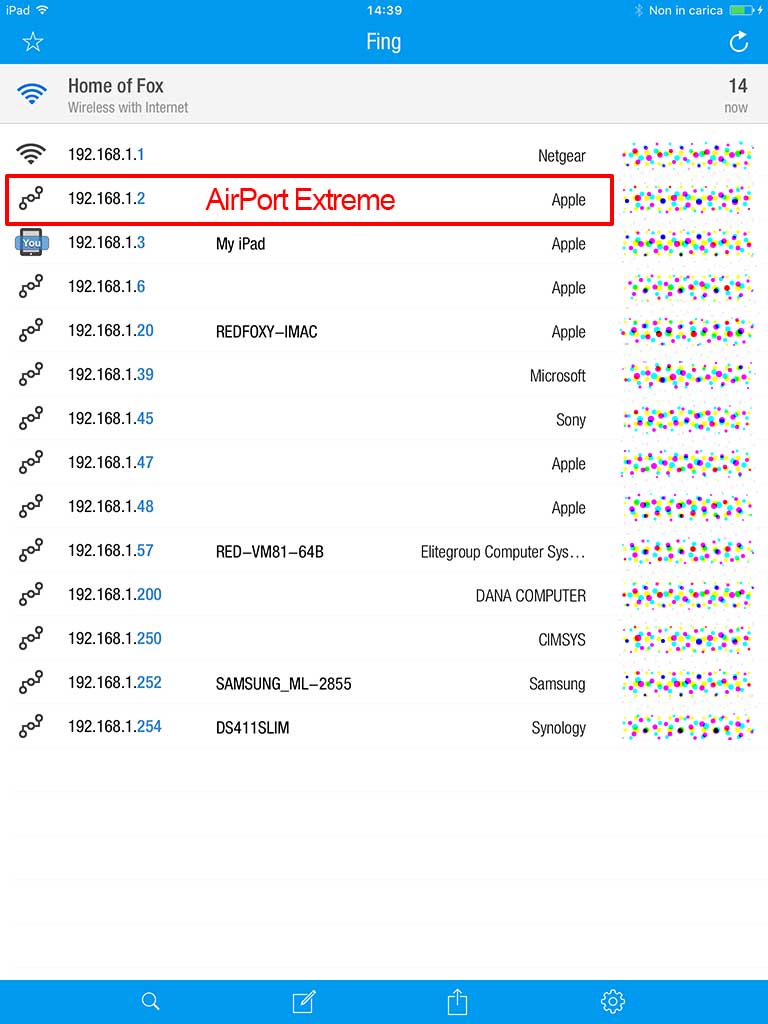Open the REDFOXY–IMAC device name
768x1024 pixels.
pyautogui.click(x=266, y=332)
